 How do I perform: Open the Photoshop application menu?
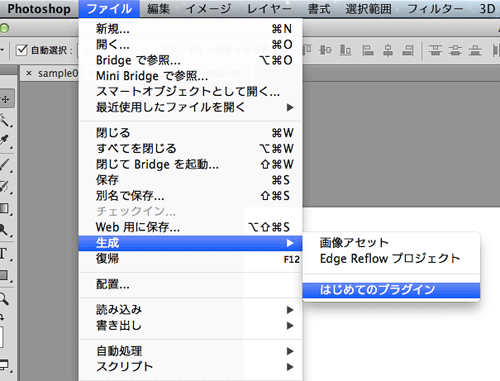(x=39, y=9)
